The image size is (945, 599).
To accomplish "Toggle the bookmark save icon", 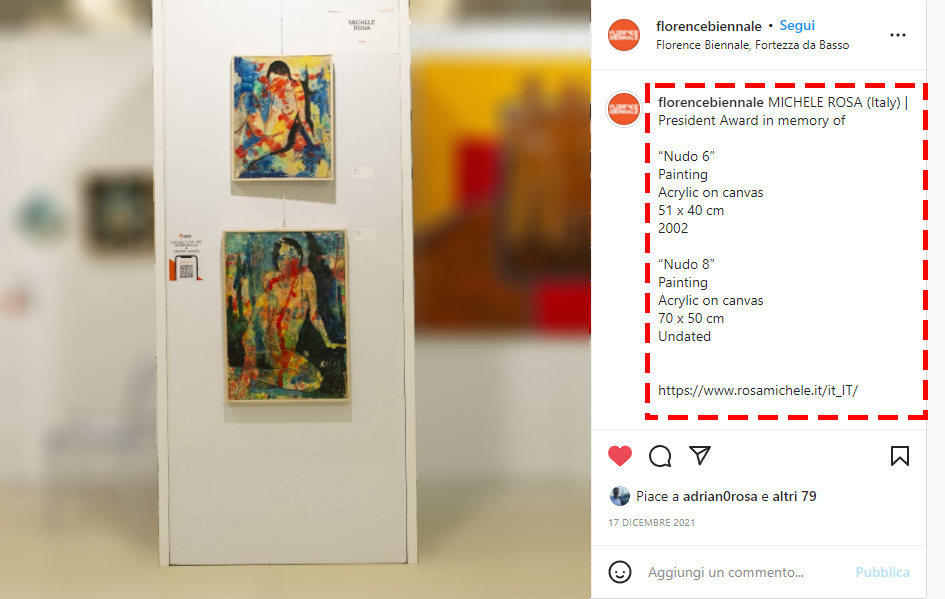I will pyautogui.click(x=900, y=456).
